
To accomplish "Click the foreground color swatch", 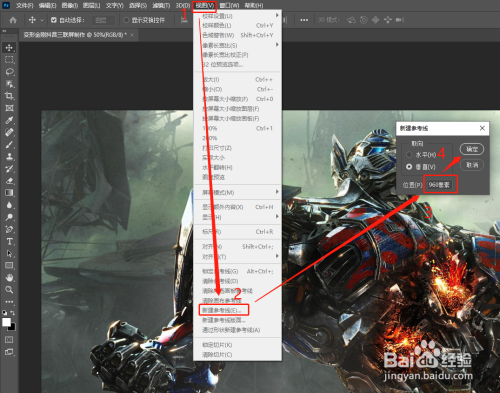I will pos(6,322).
